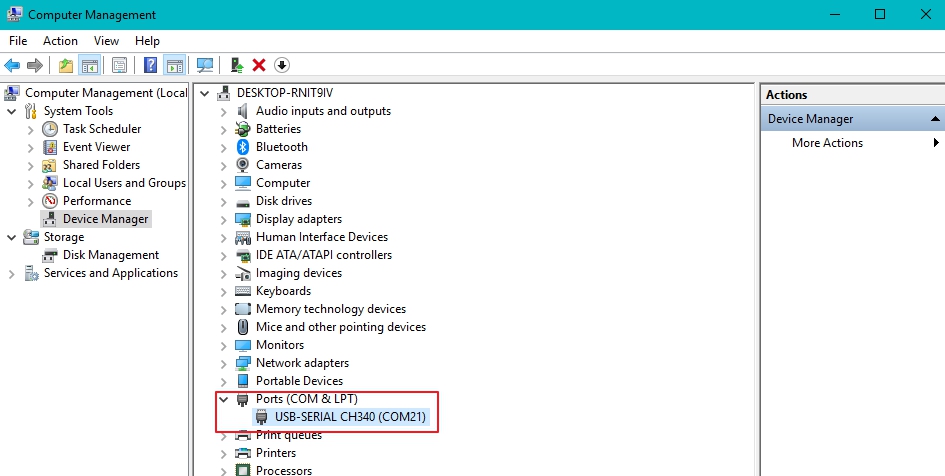The image size is (945, 476).
Task: Click the update driver green arrow icon
Action: pyautogui.click(x=237, y=65)
